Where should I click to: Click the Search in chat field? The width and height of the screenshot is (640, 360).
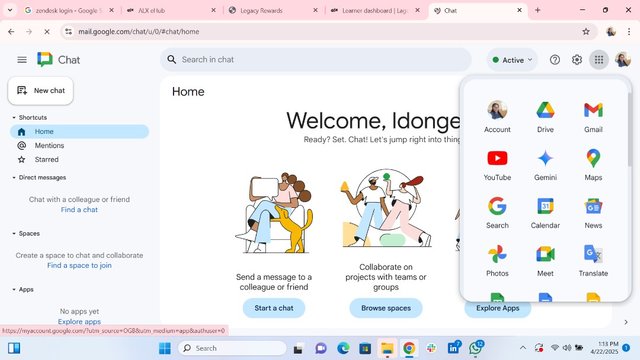316,60
